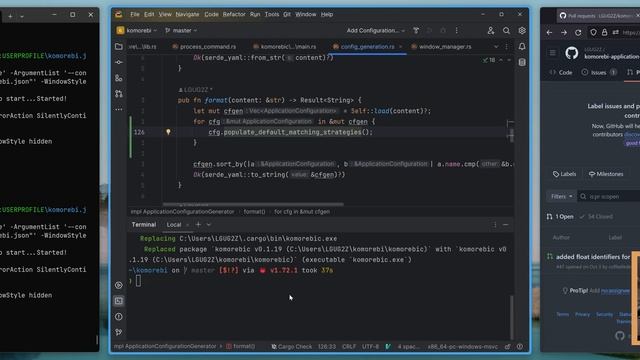
Task: Open the Problems tool window icon
Action: point(119,317)
